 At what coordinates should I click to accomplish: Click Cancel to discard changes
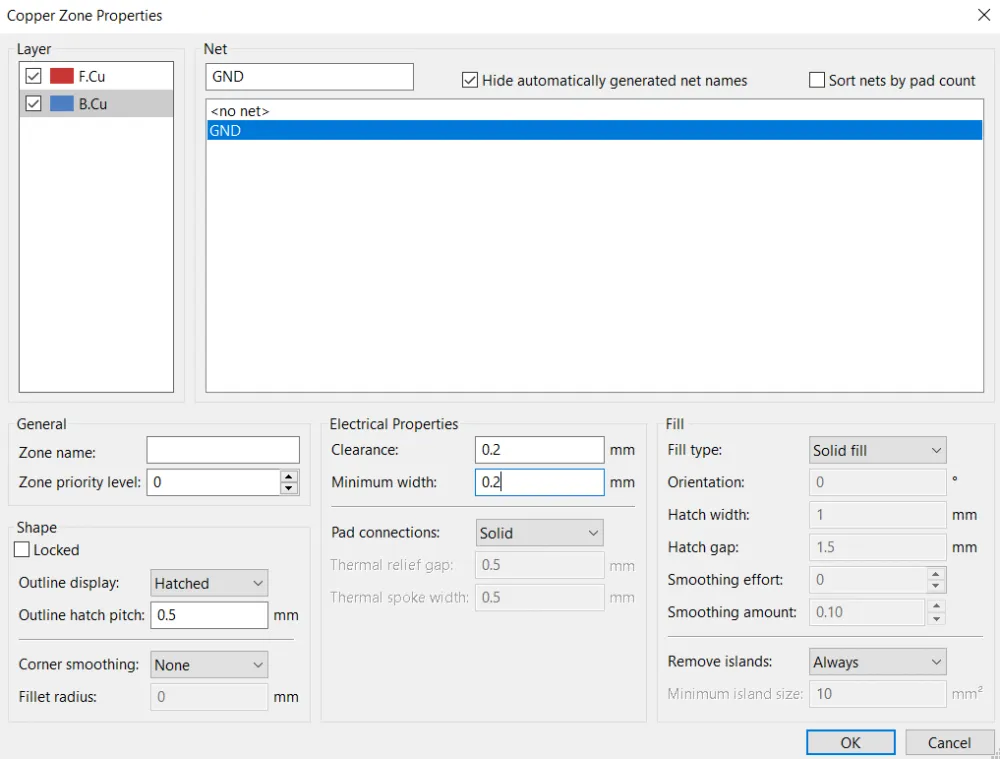949,742
